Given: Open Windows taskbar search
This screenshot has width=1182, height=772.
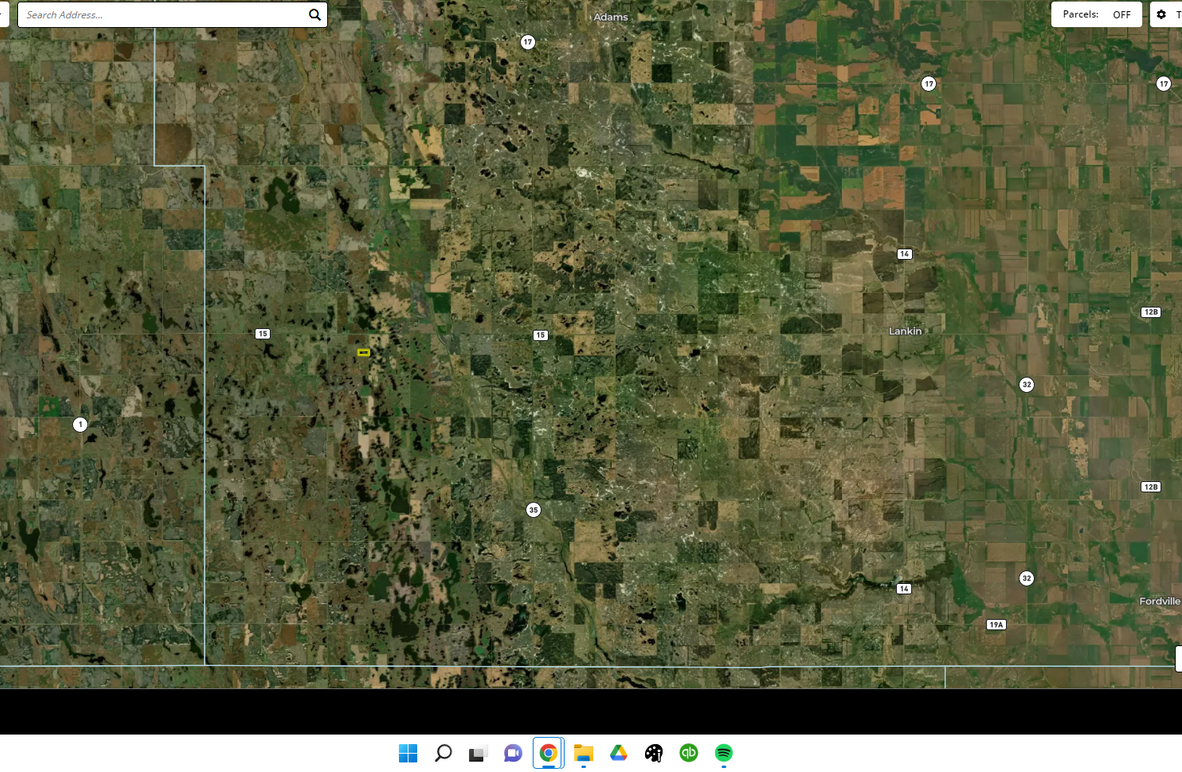Looking at the screenshot, I should (x=443, y=753).
